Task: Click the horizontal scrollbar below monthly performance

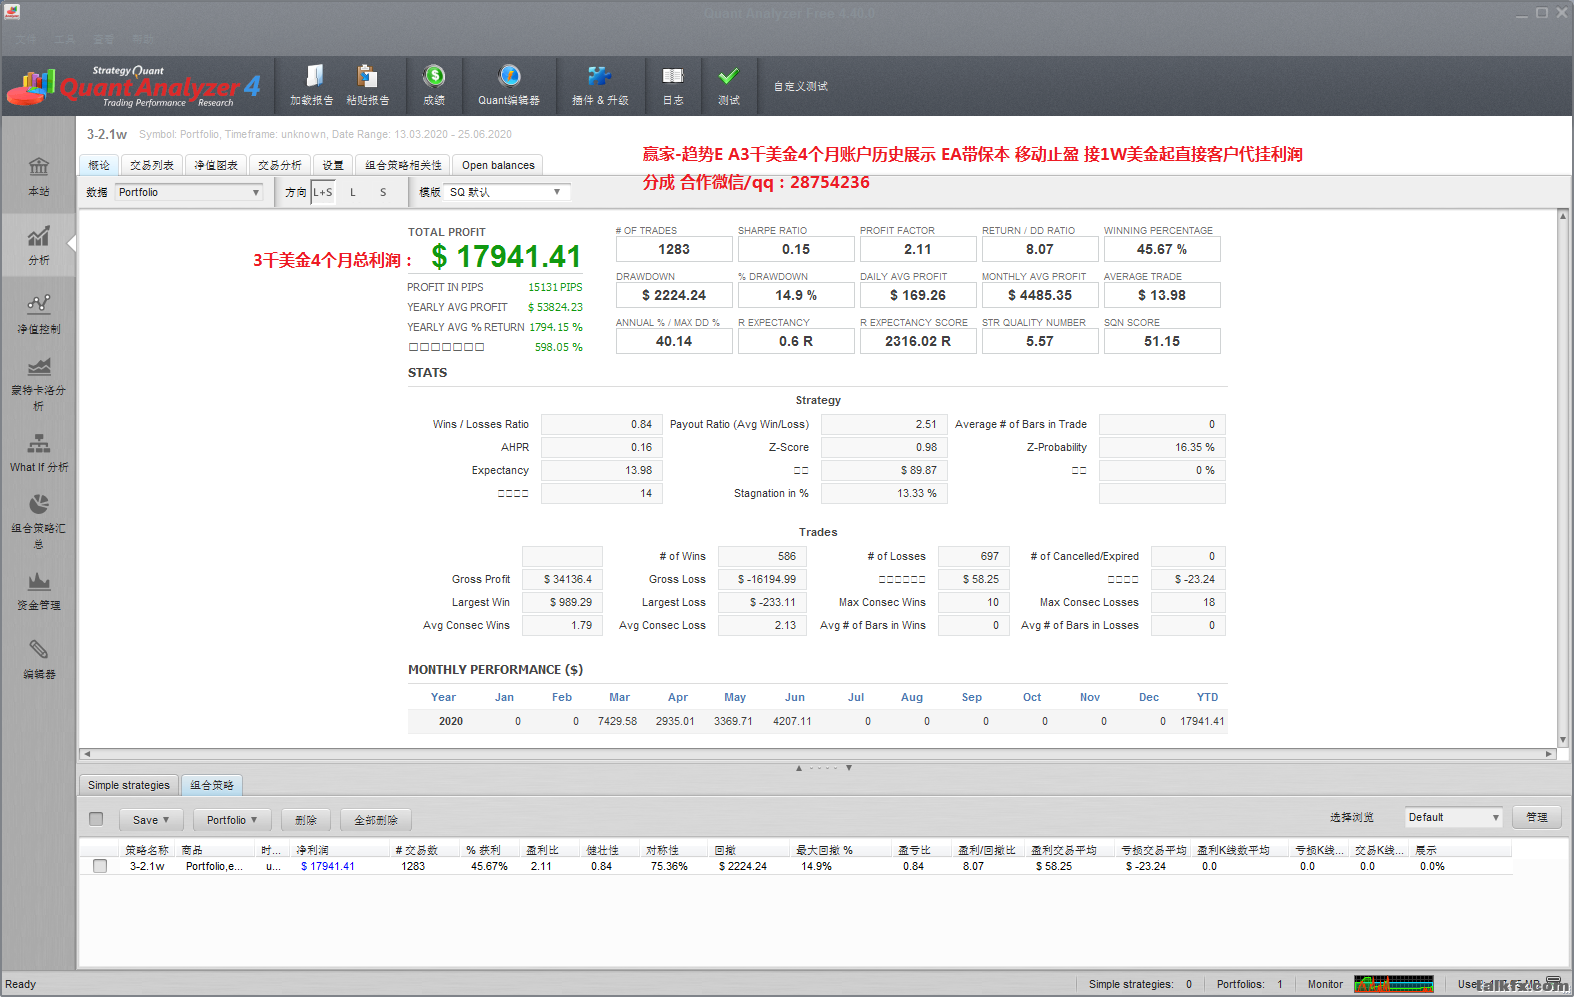Action: tap(818, 754)
